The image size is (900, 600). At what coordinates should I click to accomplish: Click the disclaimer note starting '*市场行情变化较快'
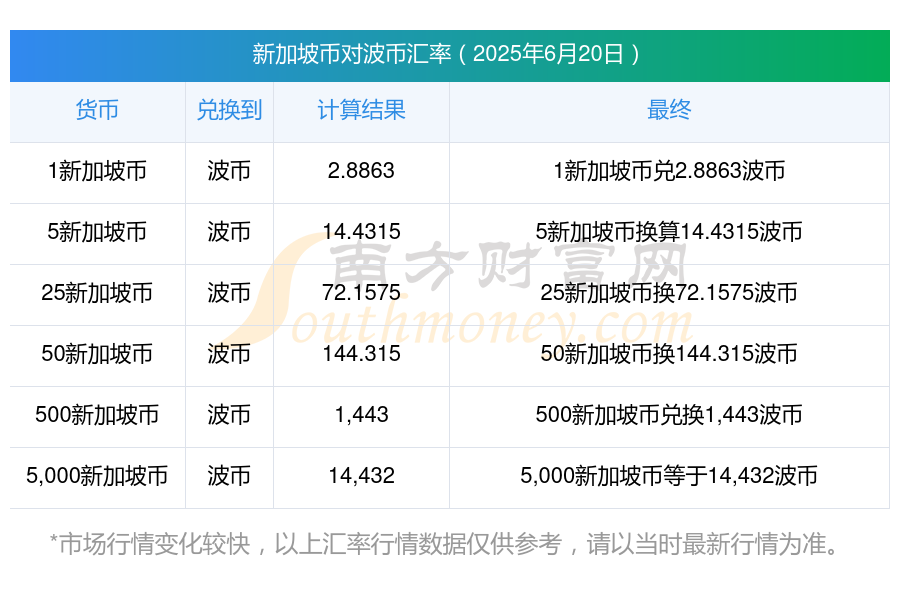[446, 544]
